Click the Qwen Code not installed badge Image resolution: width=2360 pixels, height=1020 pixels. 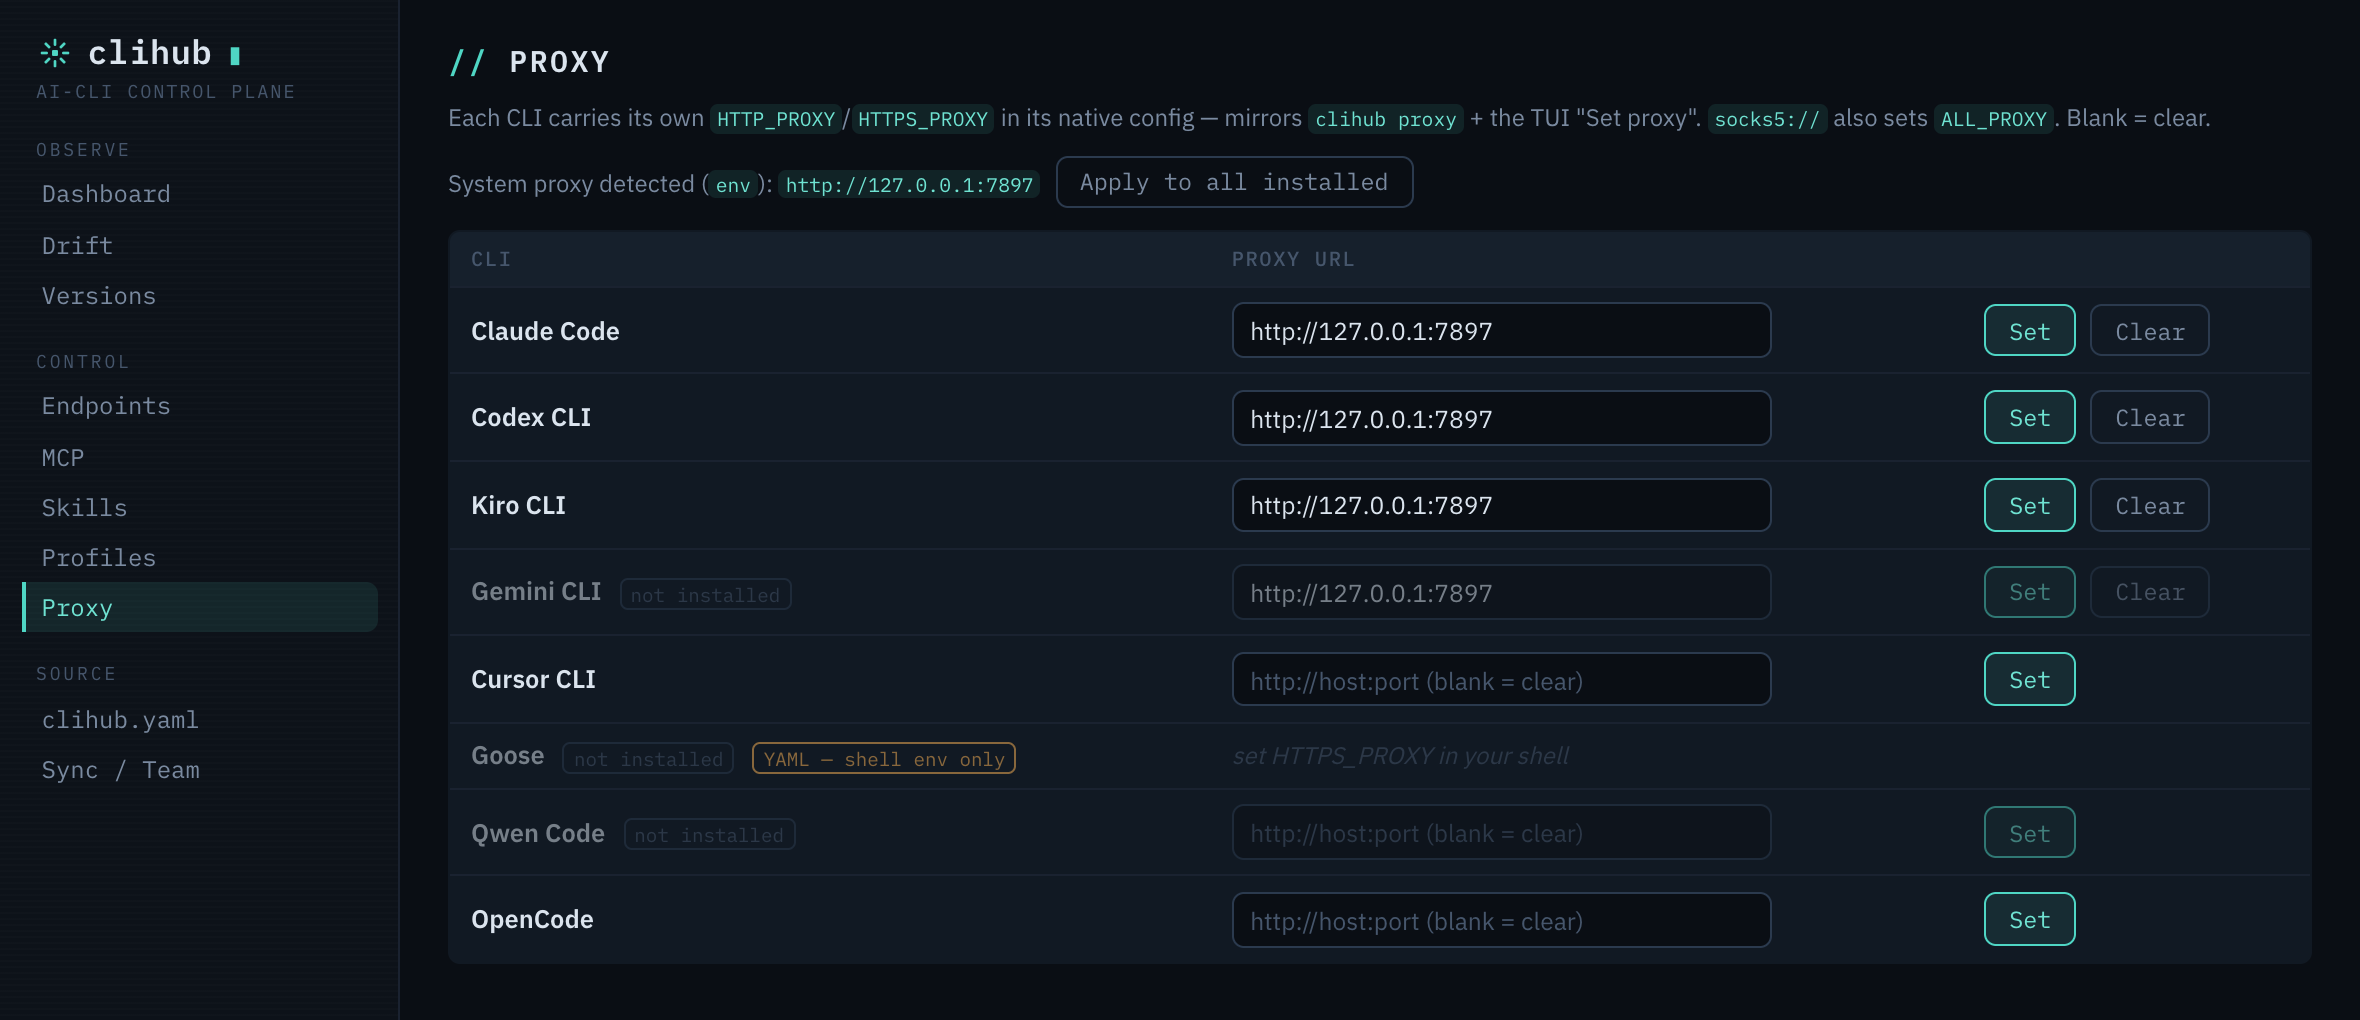tap(709, 835)
